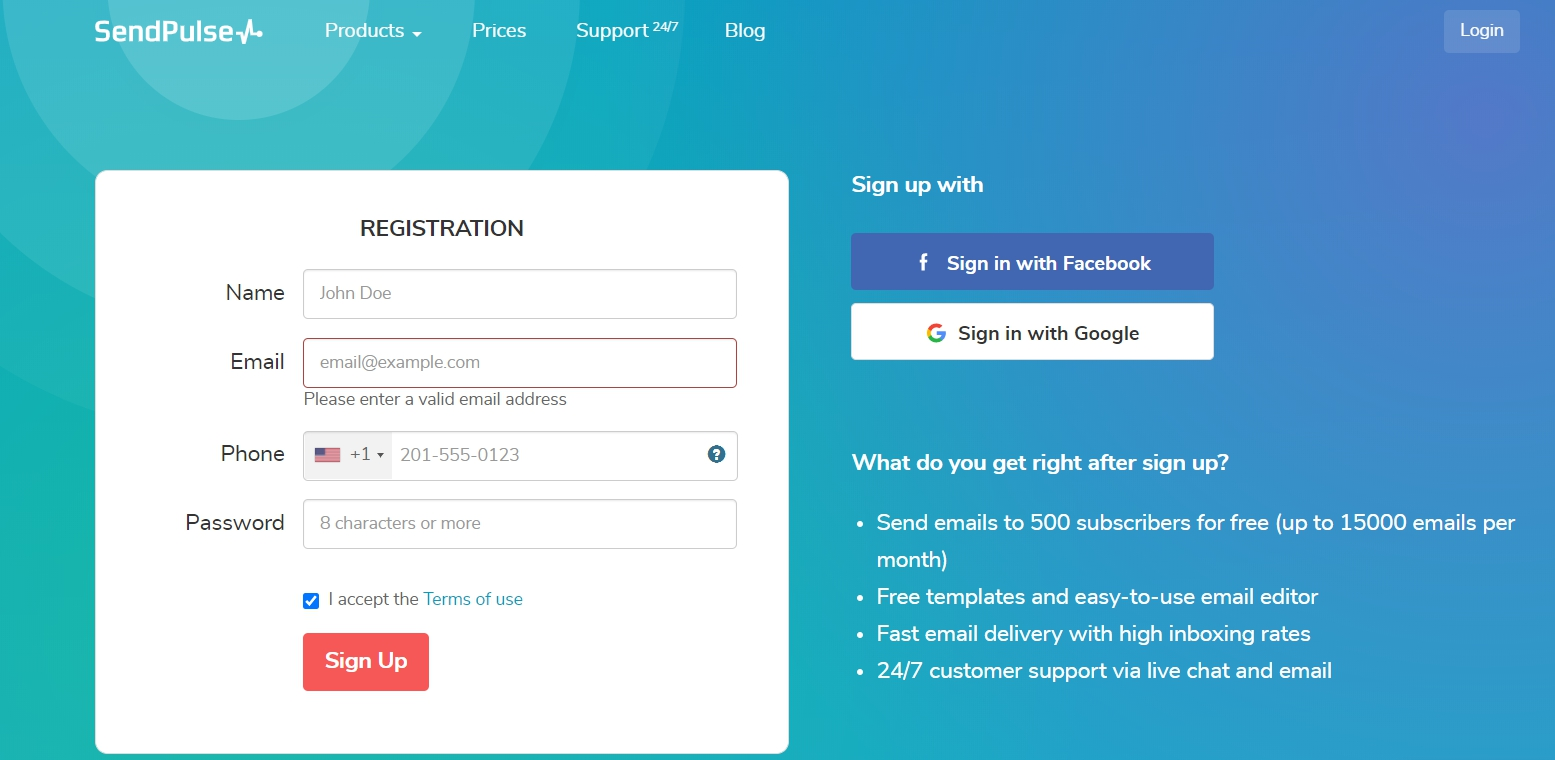Click the US flag in the phone field

click(x=327, y=454)
